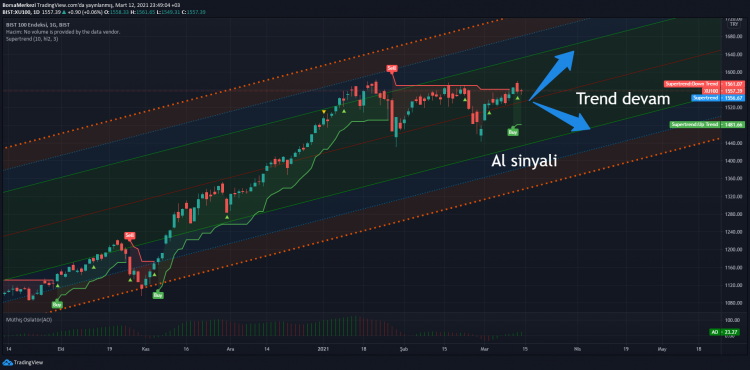Click the Eki date label on time axis

(x=61, y=349)
